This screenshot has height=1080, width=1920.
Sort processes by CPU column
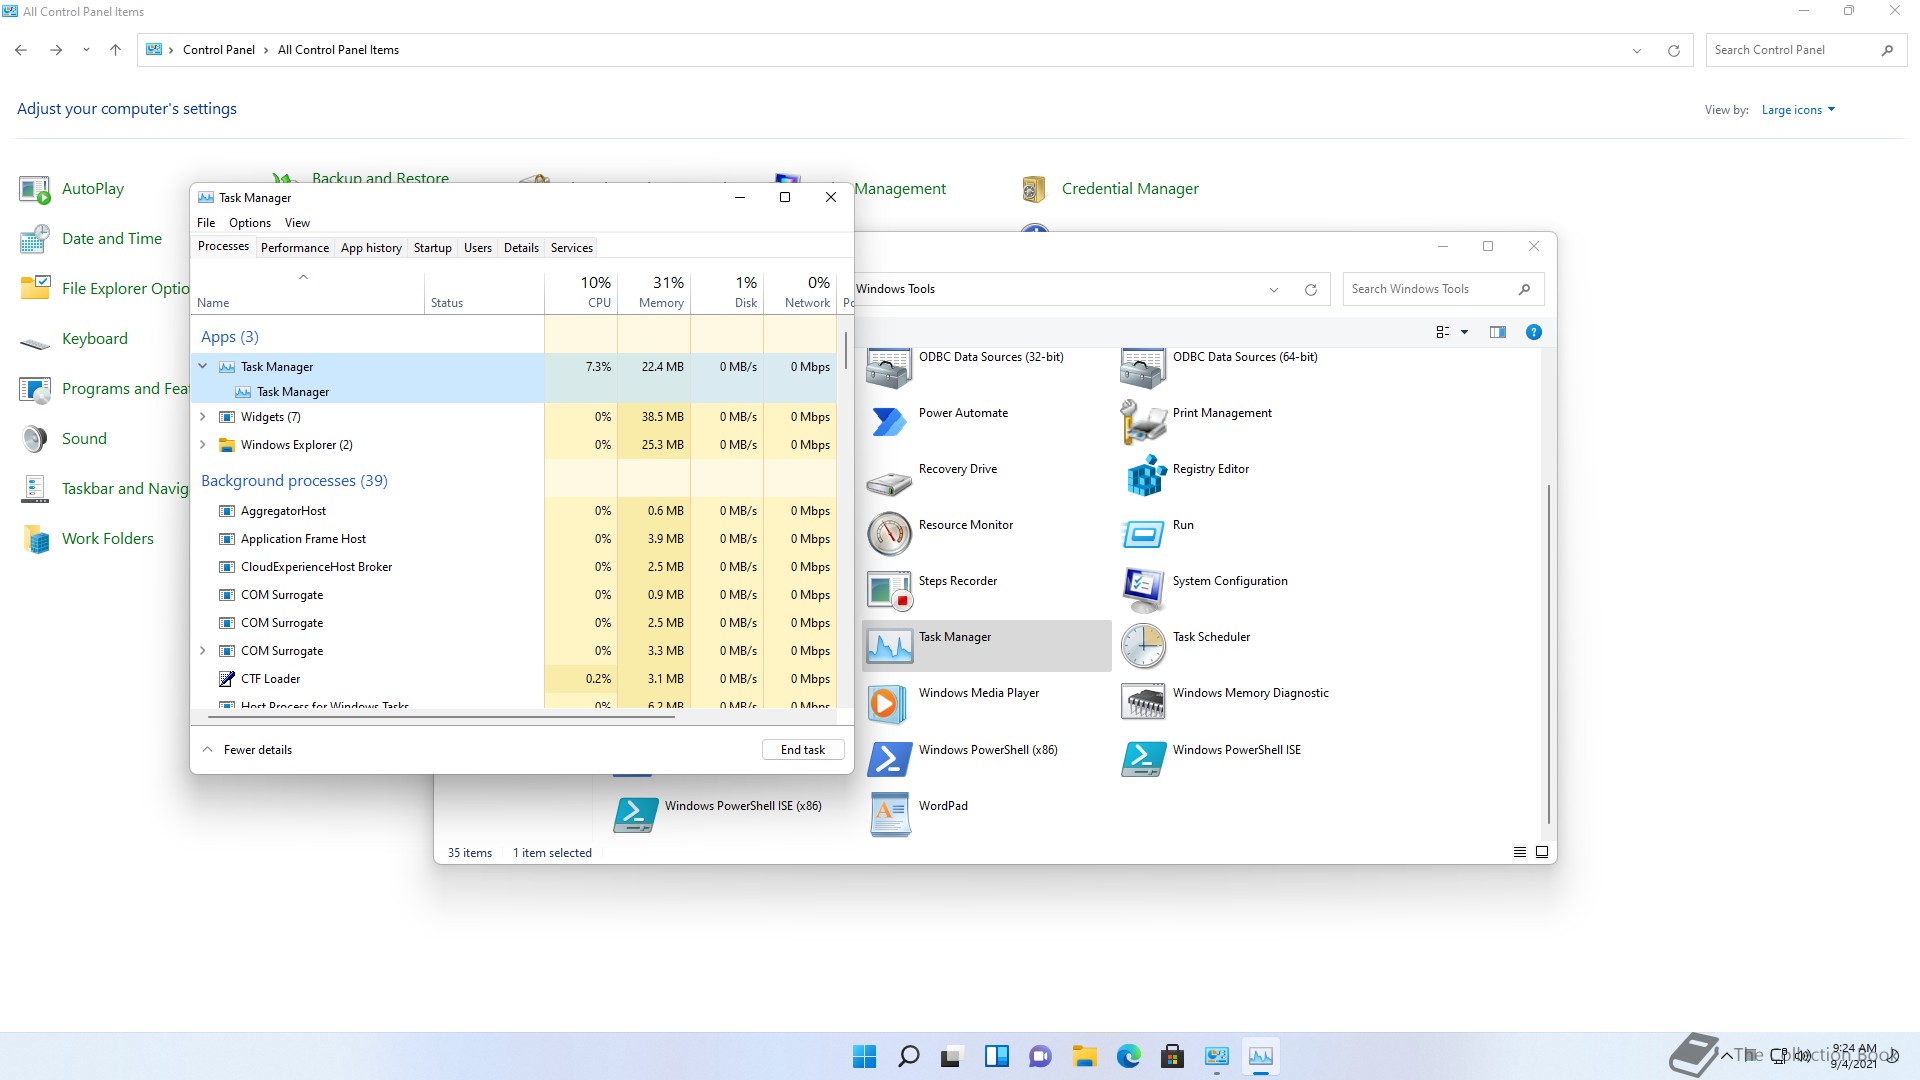pyautogui.click(x=582, y=292)
